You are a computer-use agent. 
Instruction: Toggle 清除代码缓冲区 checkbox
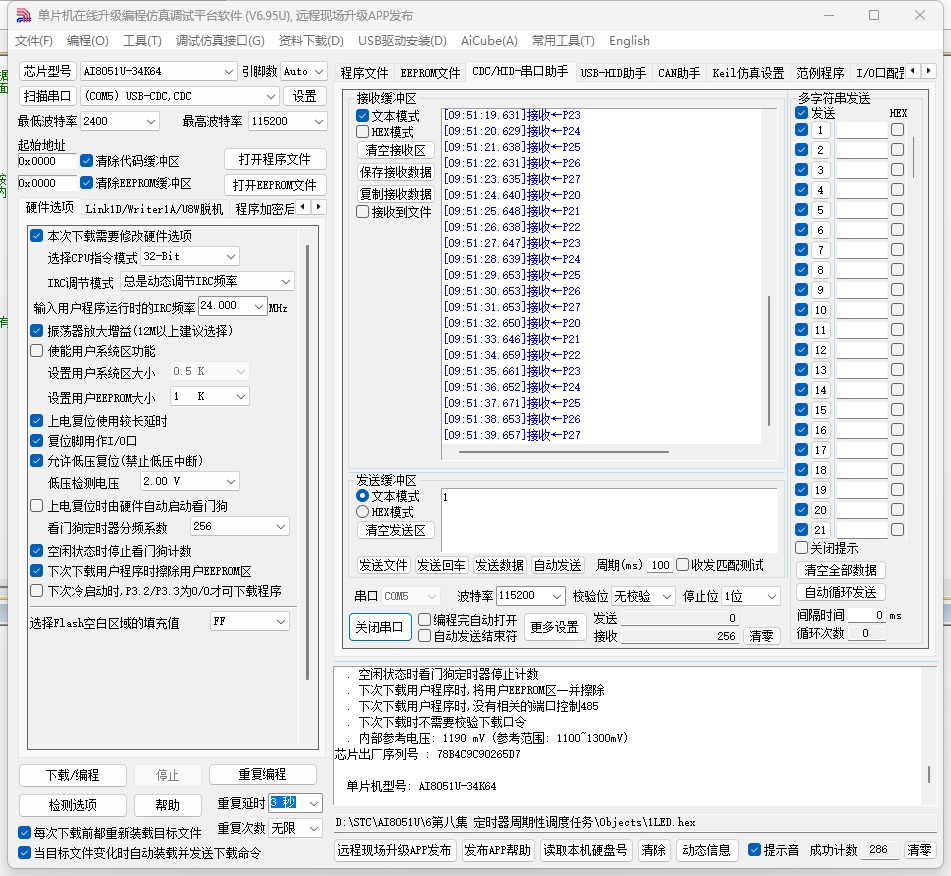click(86, 161)
